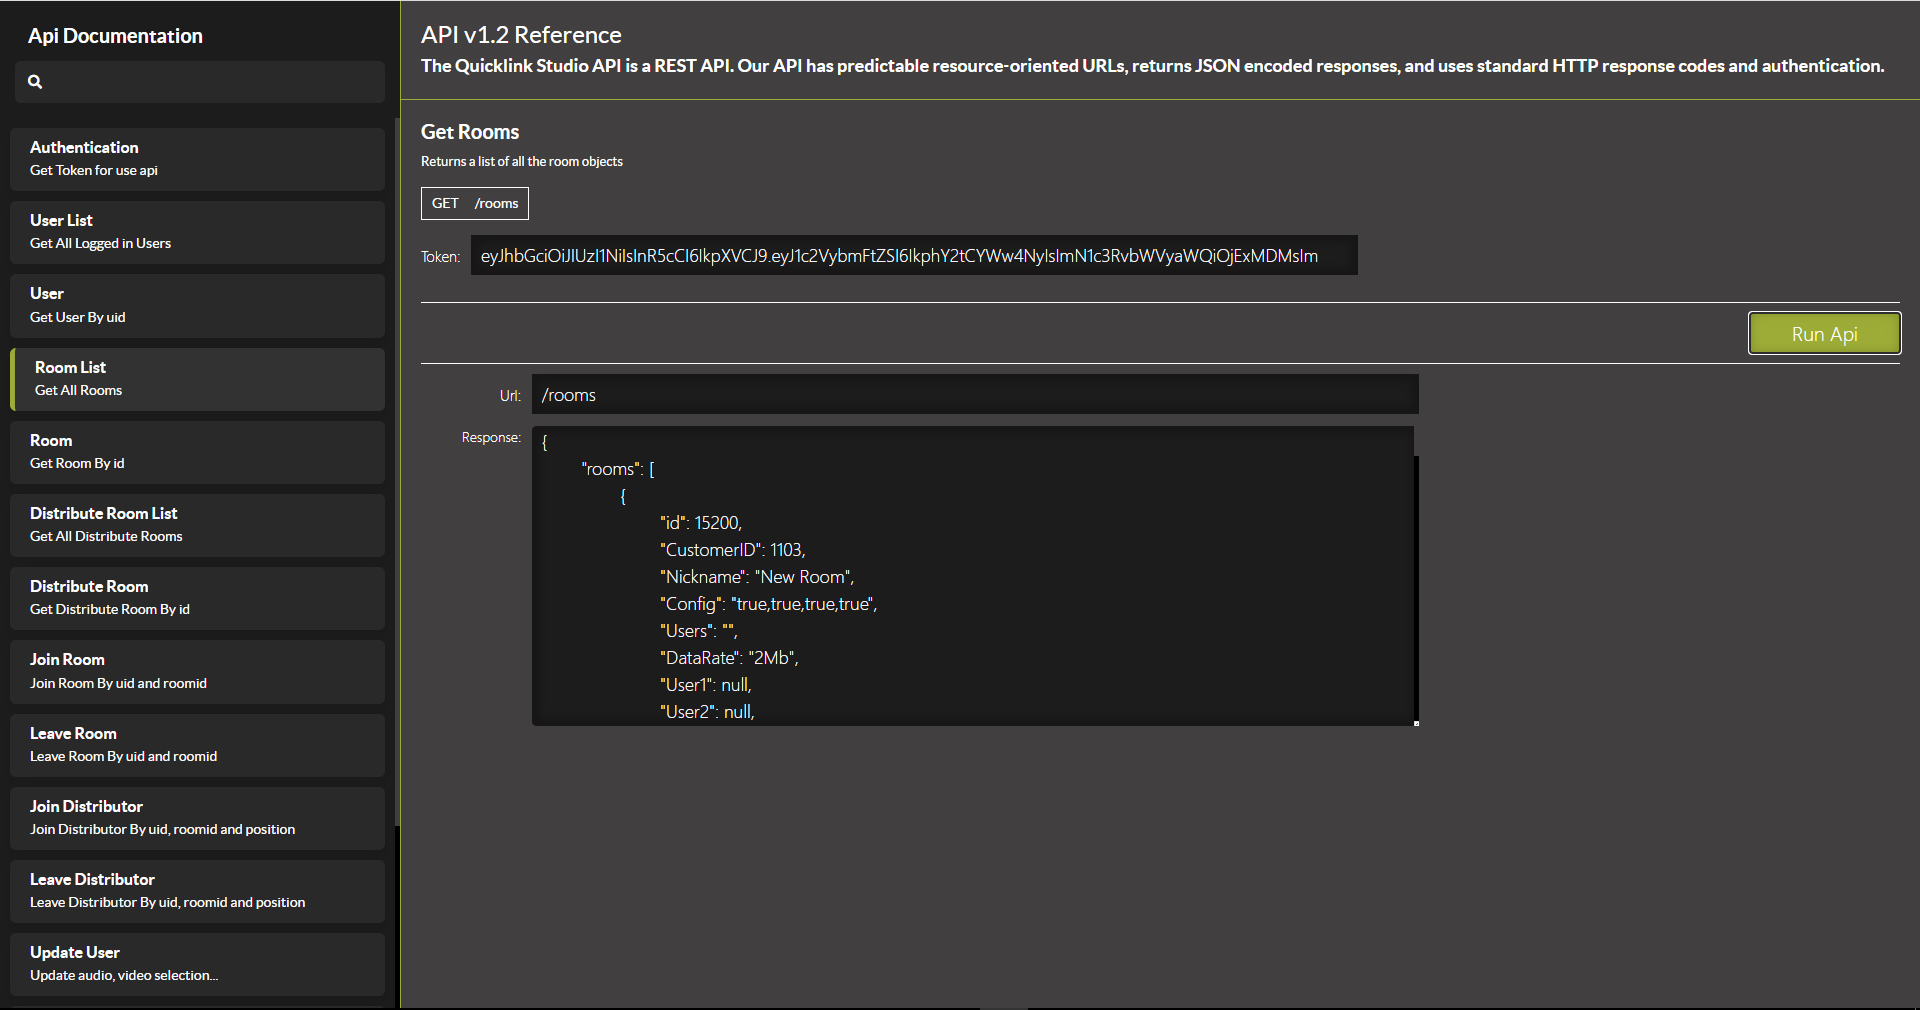This screenshot has width=1920, height=1010.
Task: Open Leave Room documentation
Action: point(197,745)
